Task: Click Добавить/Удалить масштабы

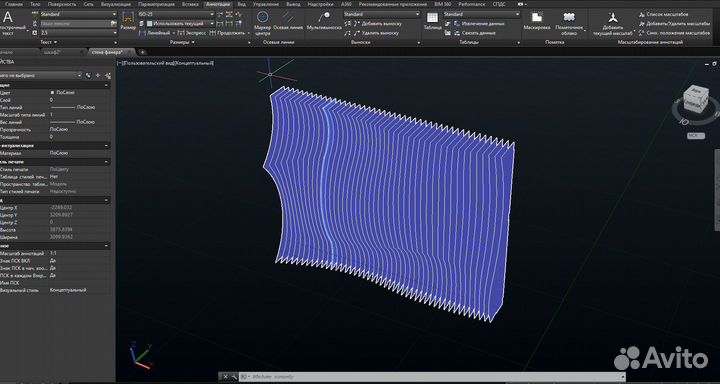Action: pos(675,23)
